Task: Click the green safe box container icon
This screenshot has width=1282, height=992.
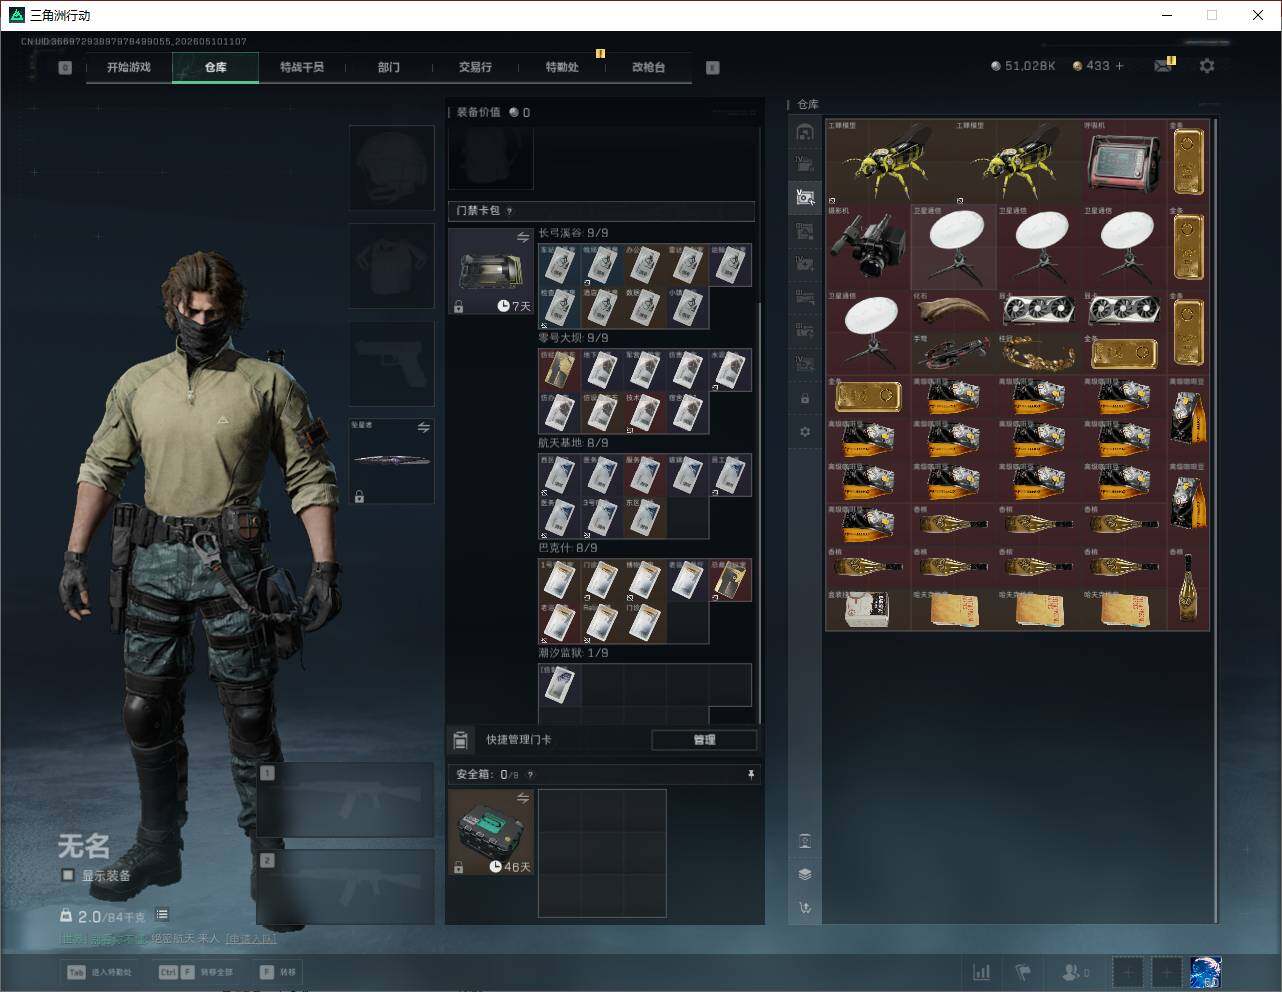Action: tap(490, 832)
